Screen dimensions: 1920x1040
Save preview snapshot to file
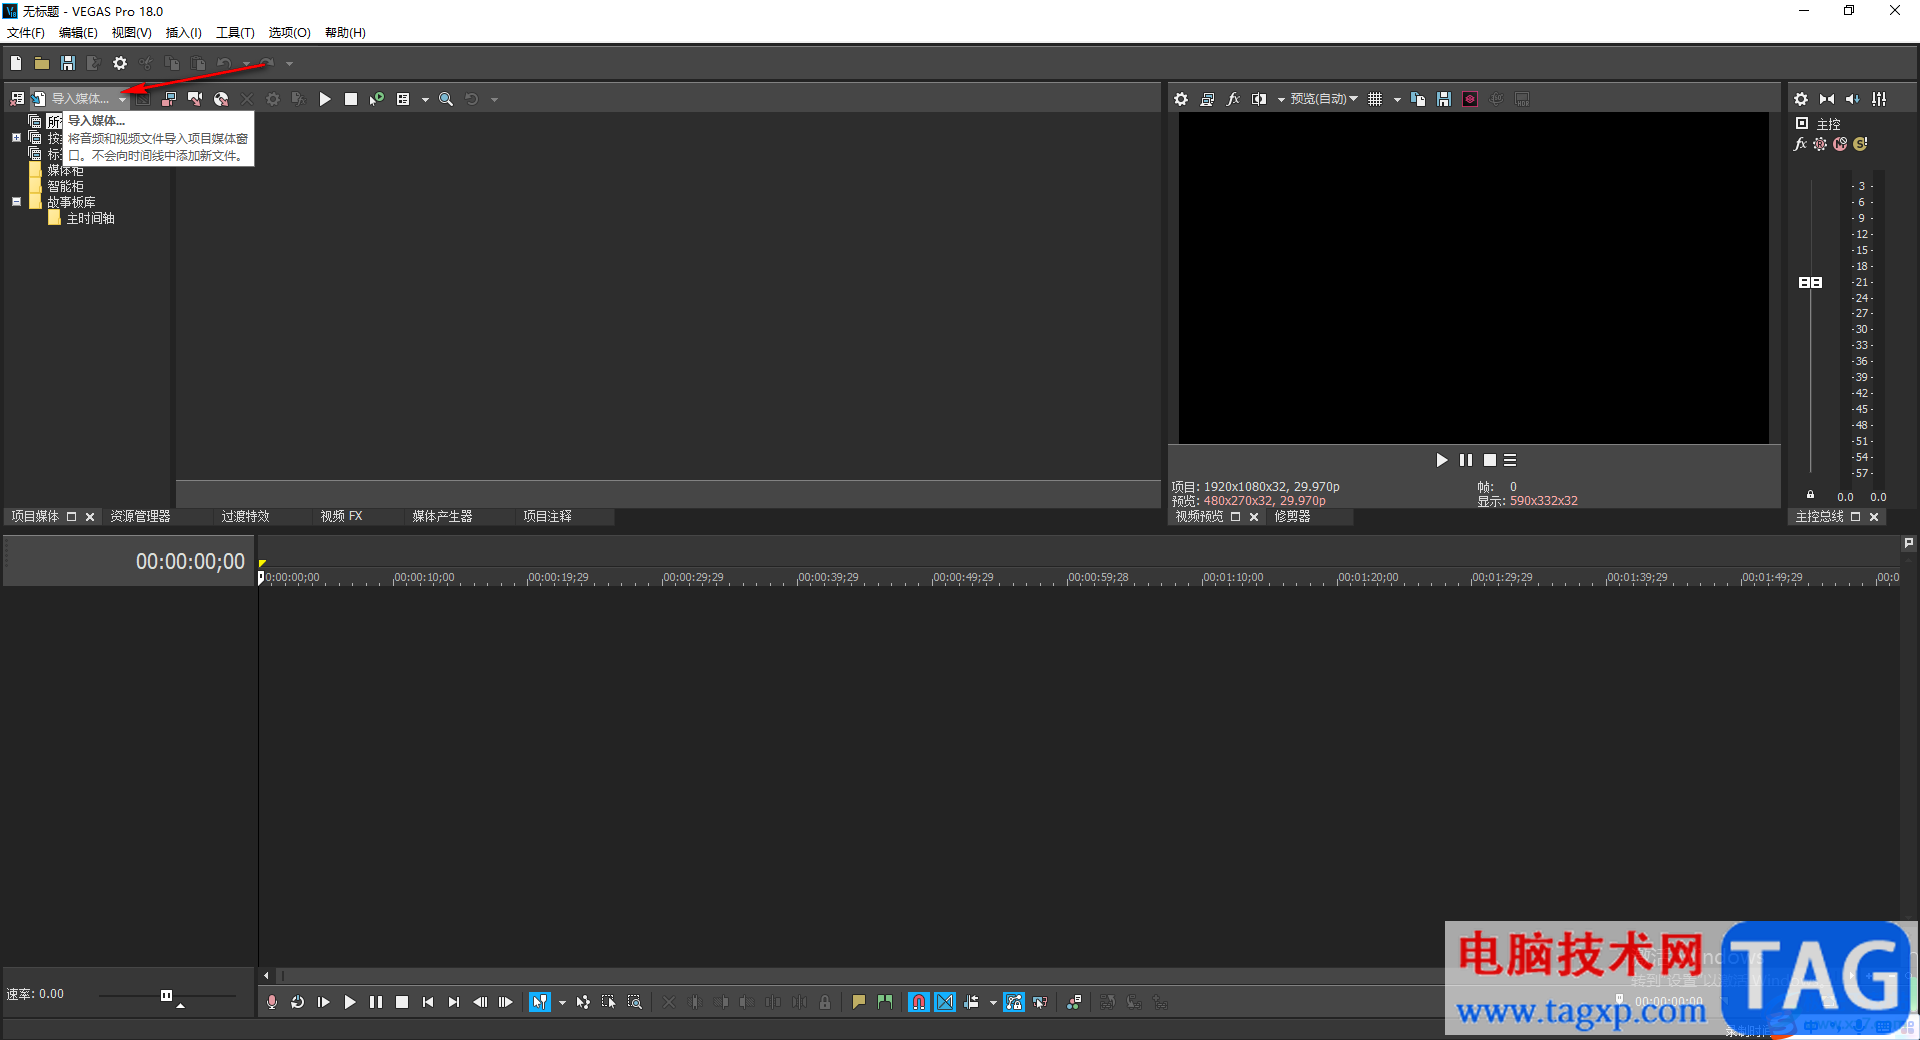(1444, 99)
